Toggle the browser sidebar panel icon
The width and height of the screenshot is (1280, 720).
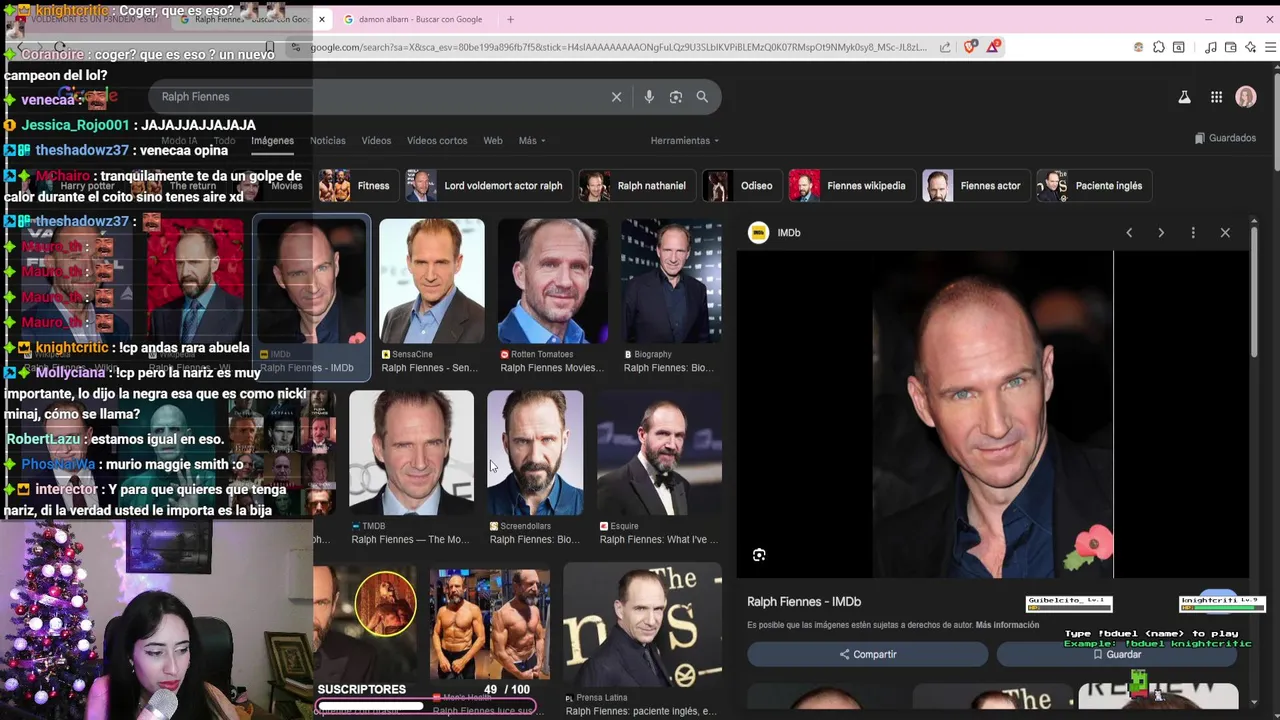[1179, 47]
